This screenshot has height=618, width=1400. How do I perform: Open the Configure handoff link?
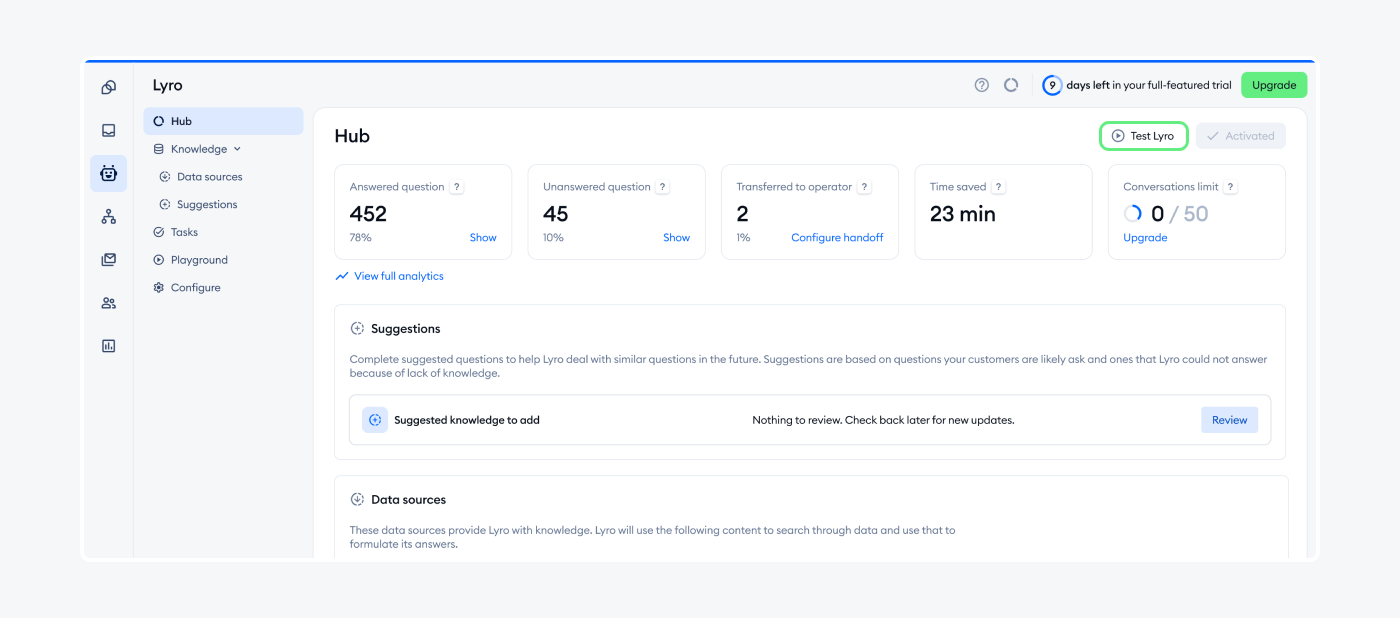tap(837, 238)
